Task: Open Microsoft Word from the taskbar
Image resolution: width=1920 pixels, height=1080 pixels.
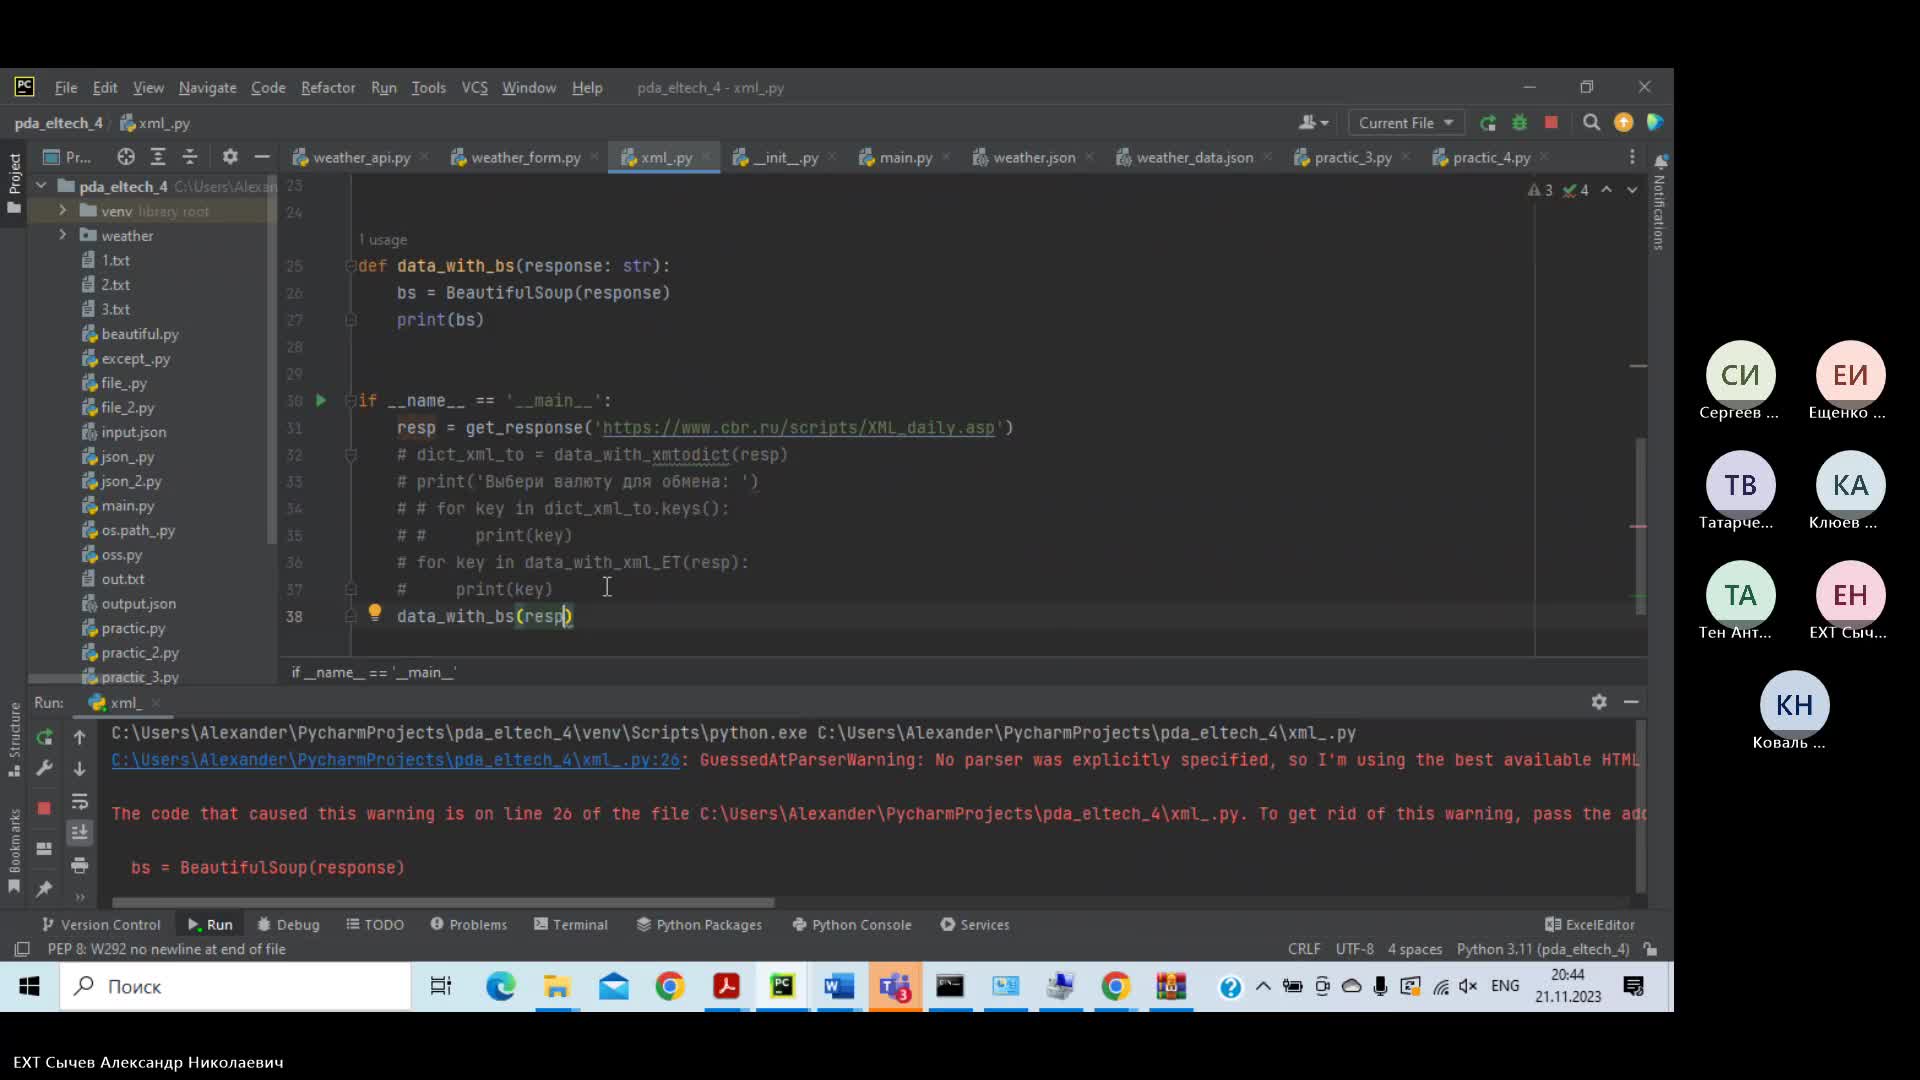Action: [x=838, y=987]
